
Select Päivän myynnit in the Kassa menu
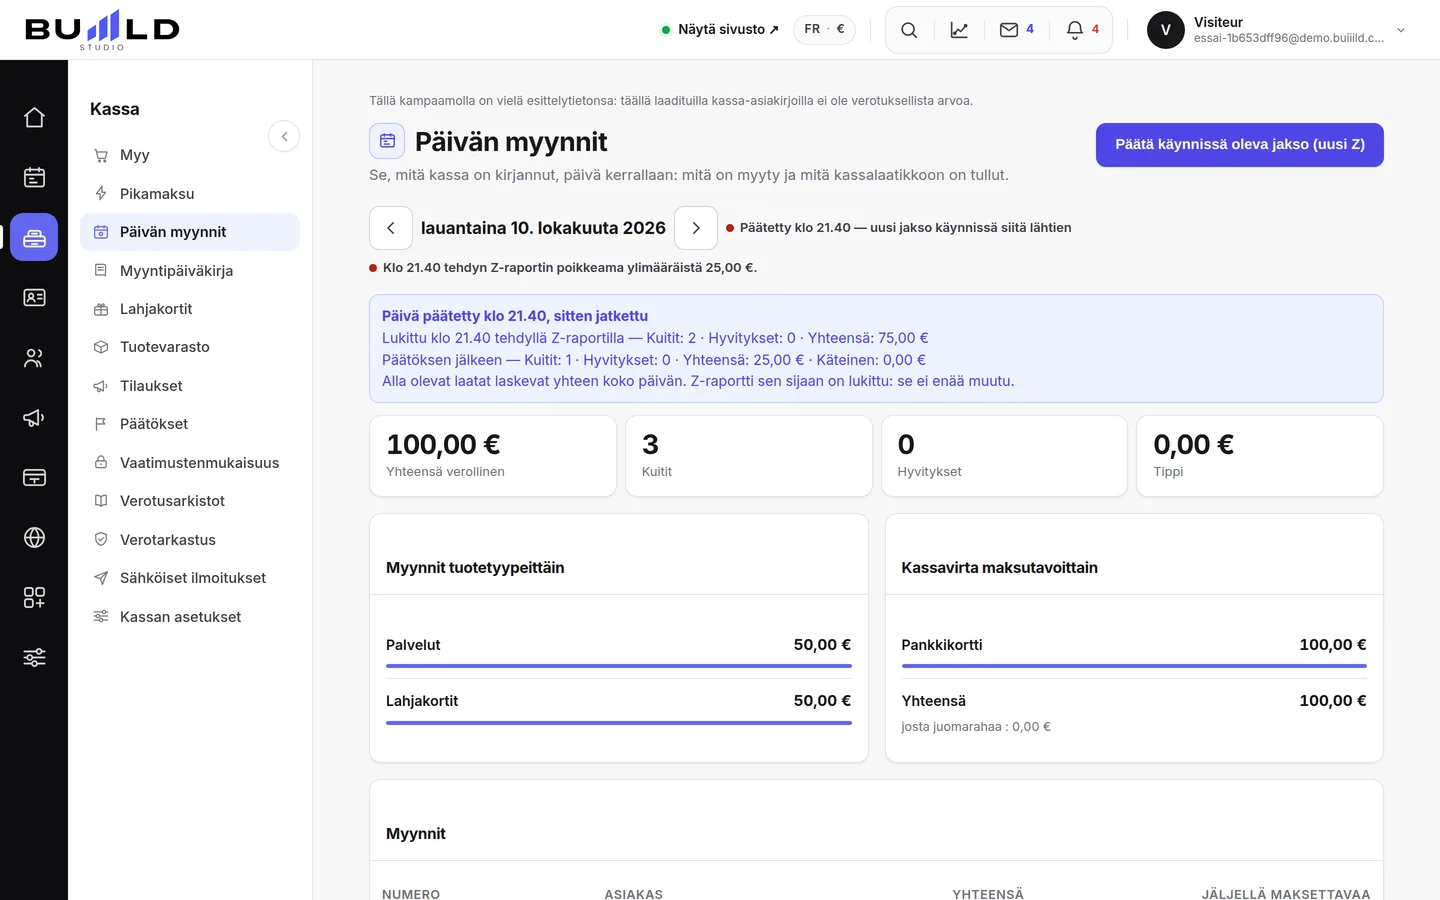pyautogui.click(x=190, y=232)
